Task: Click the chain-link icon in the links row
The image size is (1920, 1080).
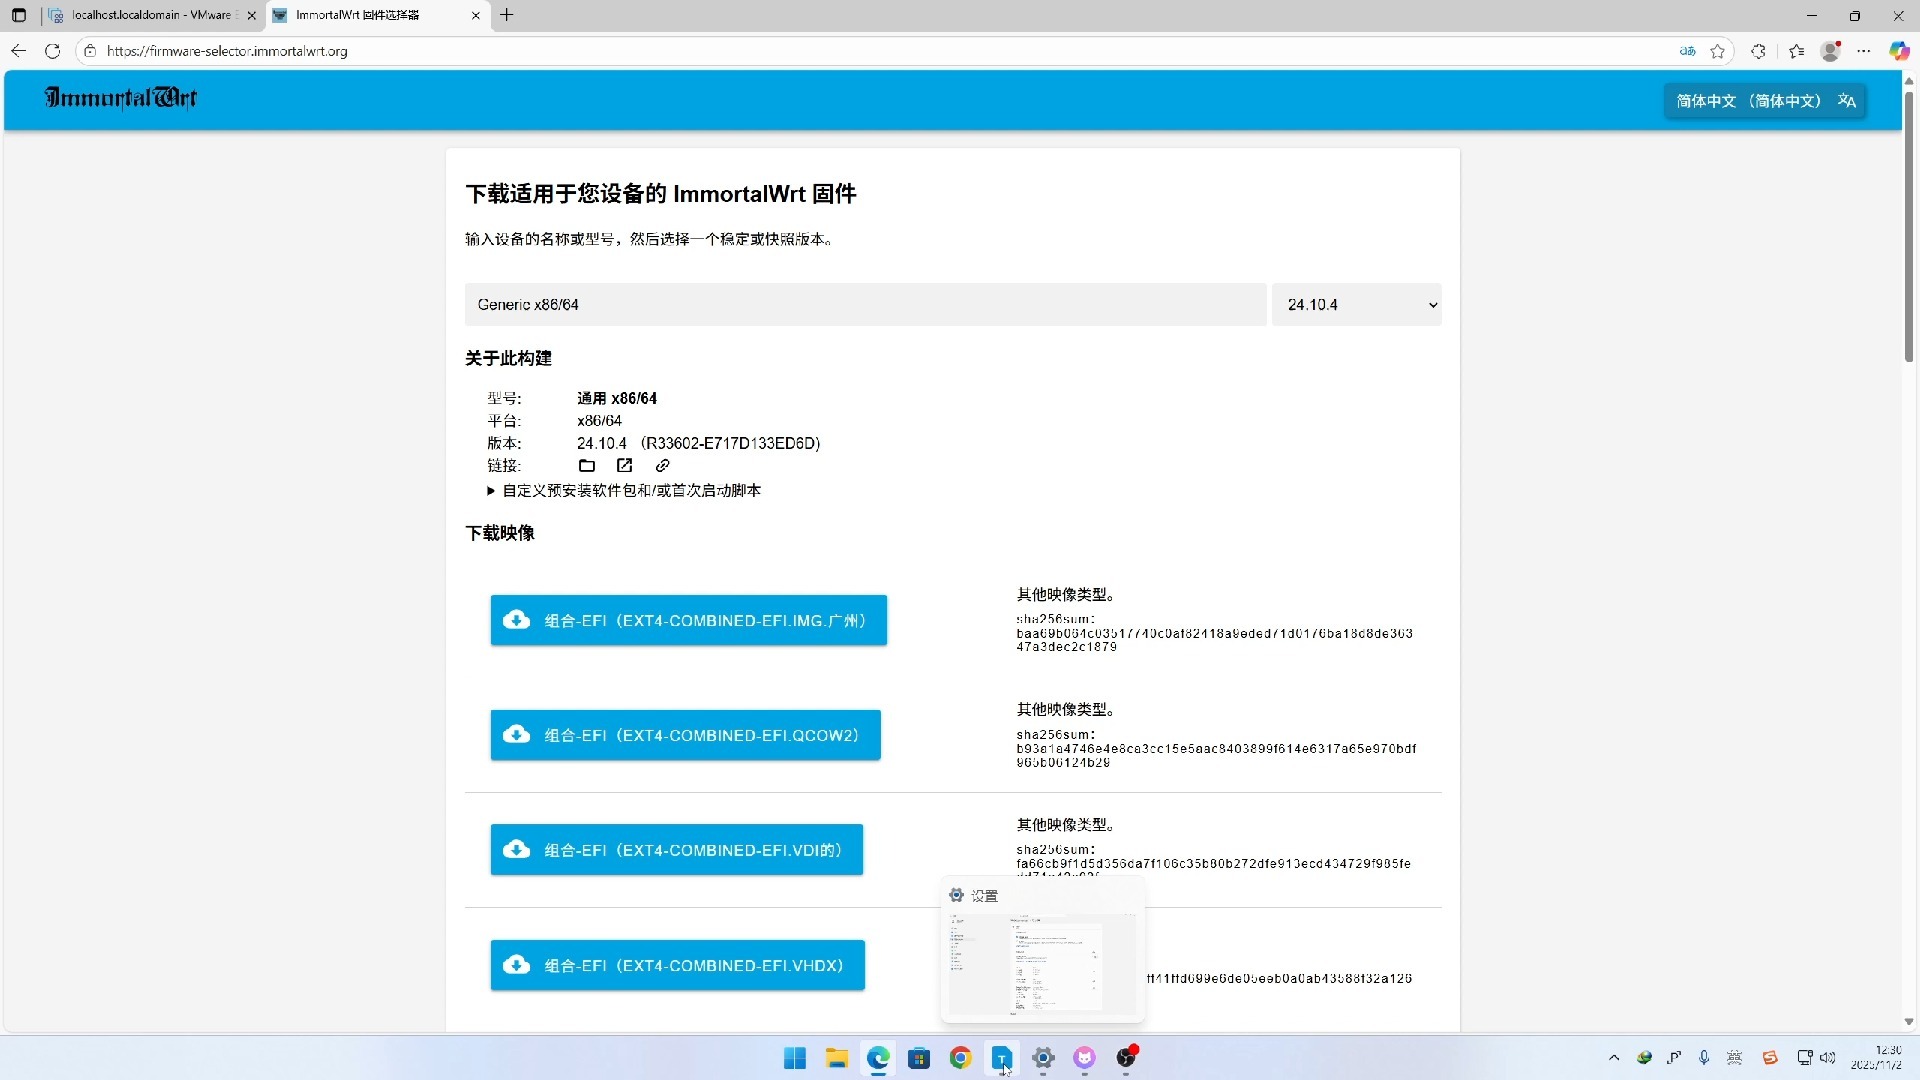Action: (662, 466)
